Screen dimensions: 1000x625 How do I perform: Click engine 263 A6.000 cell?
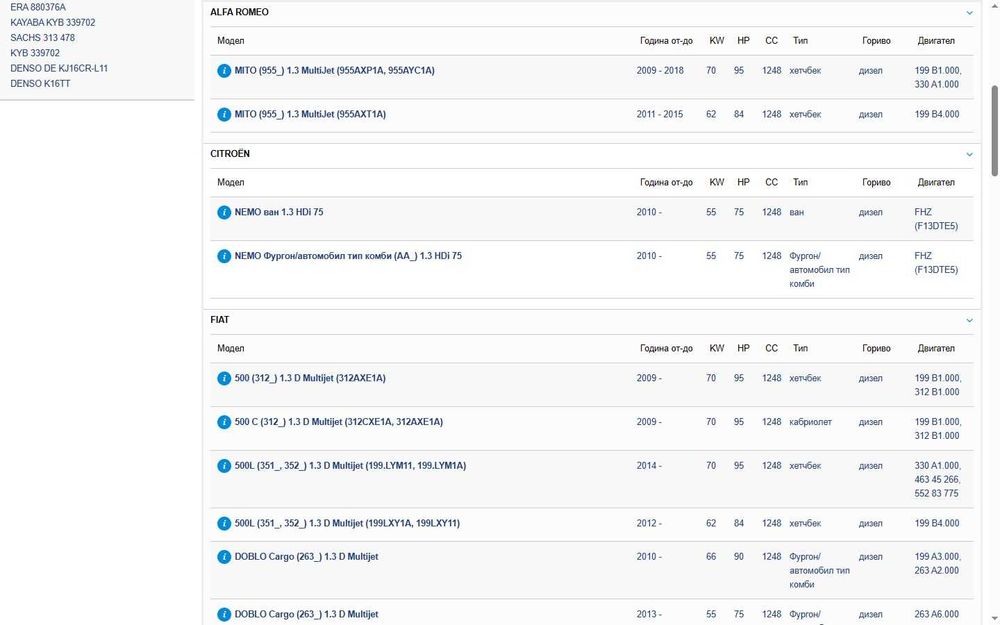(937, 615)
